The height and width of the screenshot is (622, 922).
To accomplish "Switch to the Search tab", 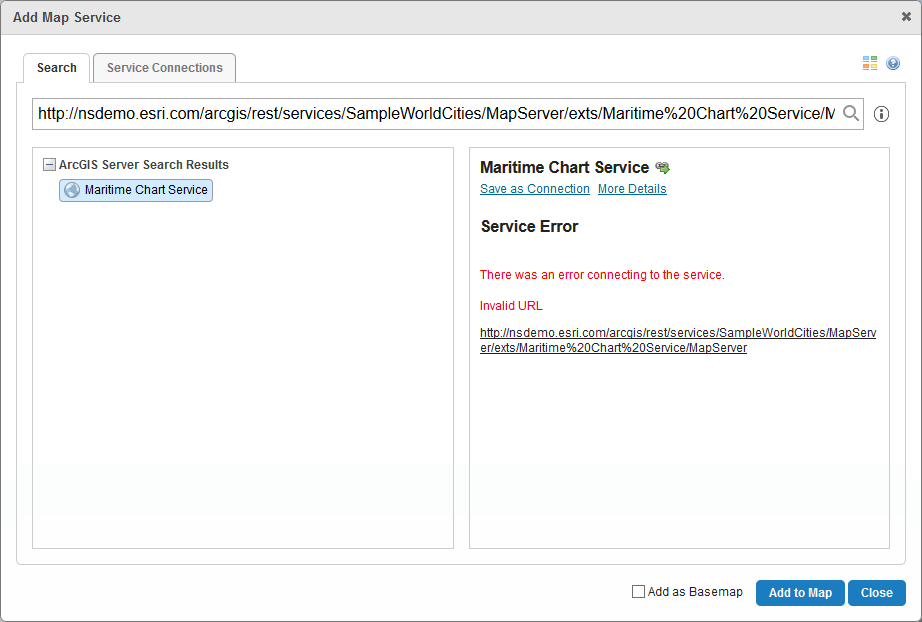I will [56, 68].
